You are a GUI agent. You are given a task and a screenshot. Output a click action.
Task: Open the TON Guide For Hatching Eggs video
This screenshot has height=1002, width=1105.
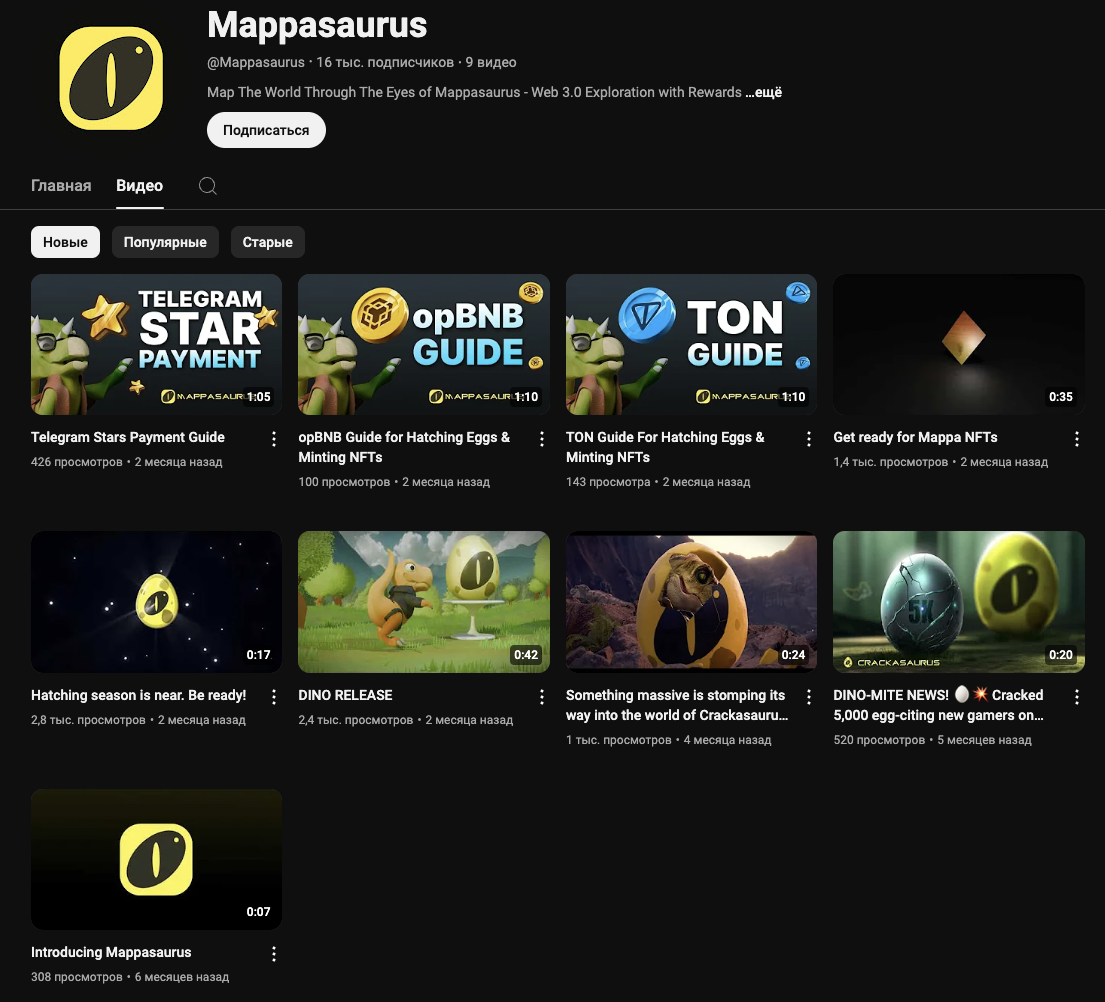691,344
